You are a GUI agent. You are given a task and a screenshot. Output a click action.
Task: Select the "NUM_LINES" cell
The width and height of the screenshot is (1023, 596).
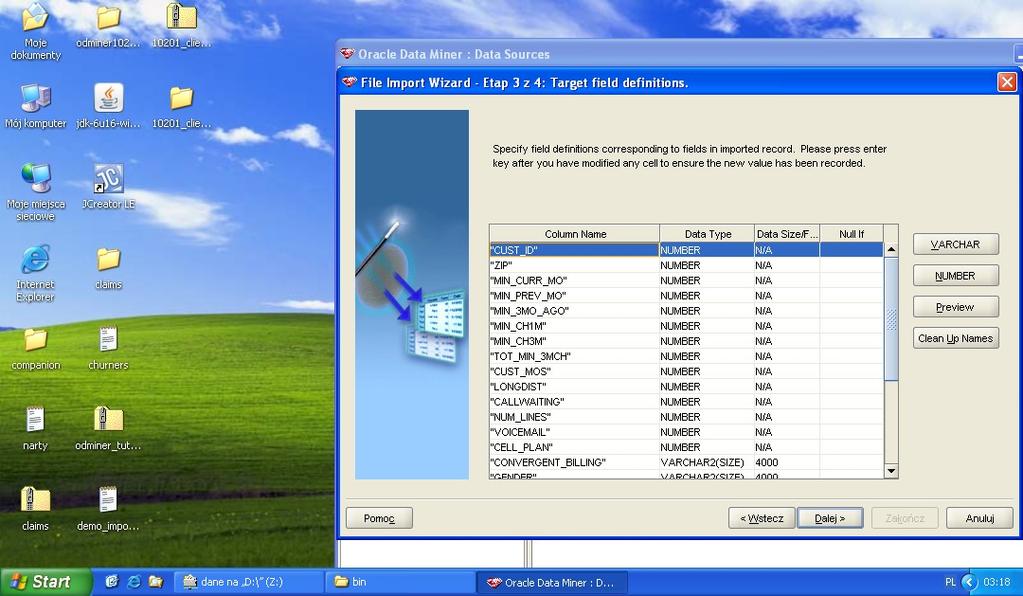pyautogui.click(x=575, y=417)
